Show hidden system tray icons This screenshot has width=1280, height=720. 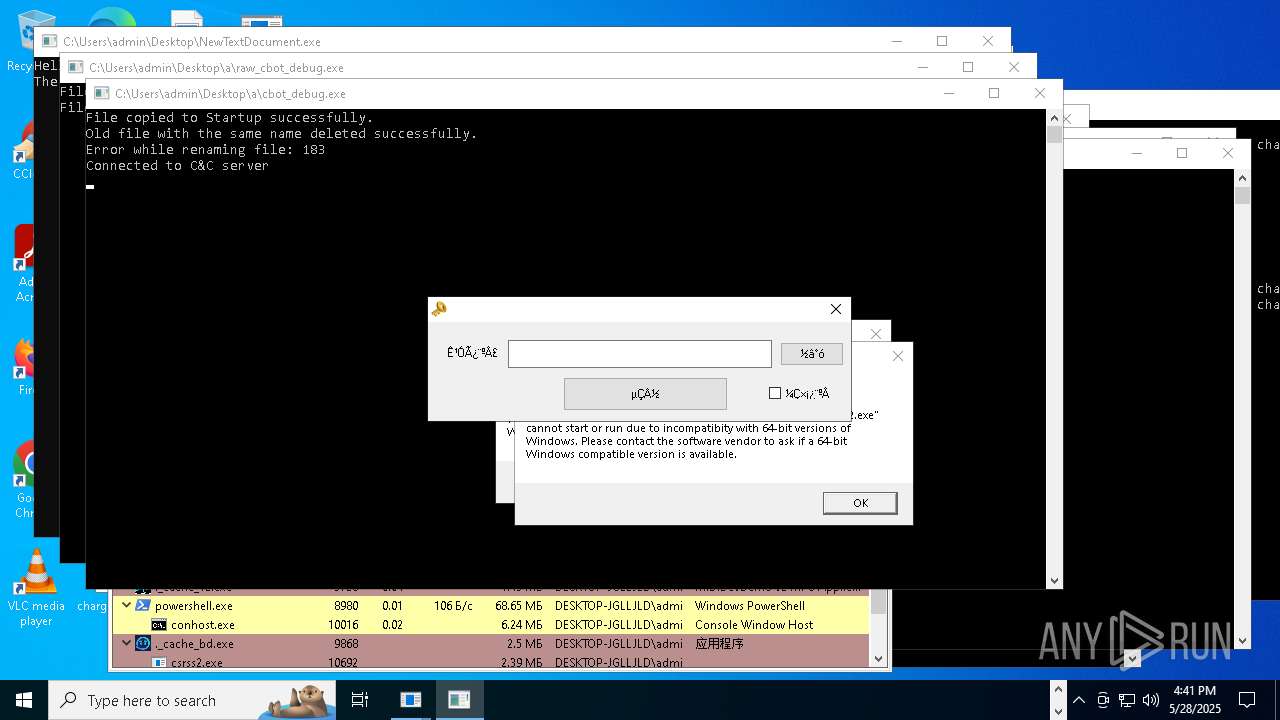click(1079, 700)
